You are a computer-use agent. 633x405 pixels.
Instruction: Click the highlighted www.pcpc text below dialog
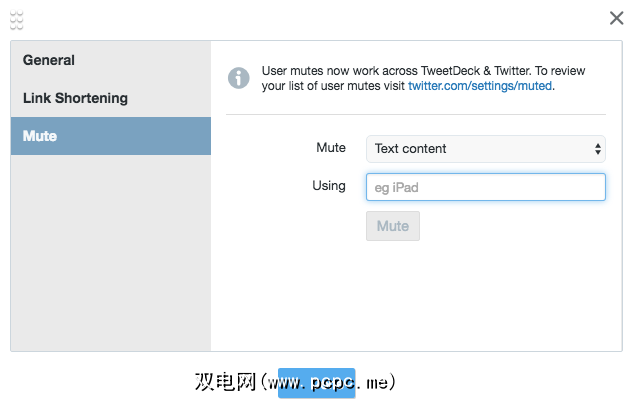click(x=316, y=383)
